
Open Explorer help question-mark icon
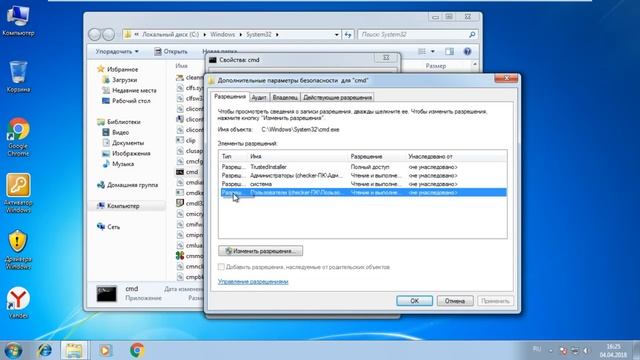[x=467, y=51]
